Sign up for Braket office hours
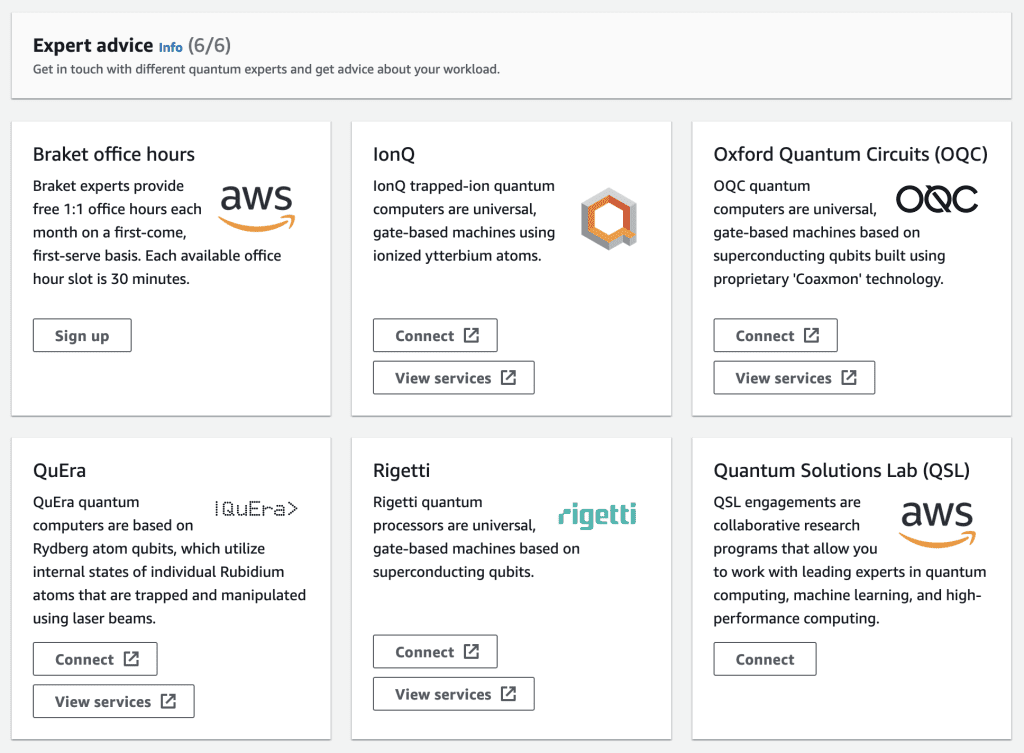 (x=82, y=335)
